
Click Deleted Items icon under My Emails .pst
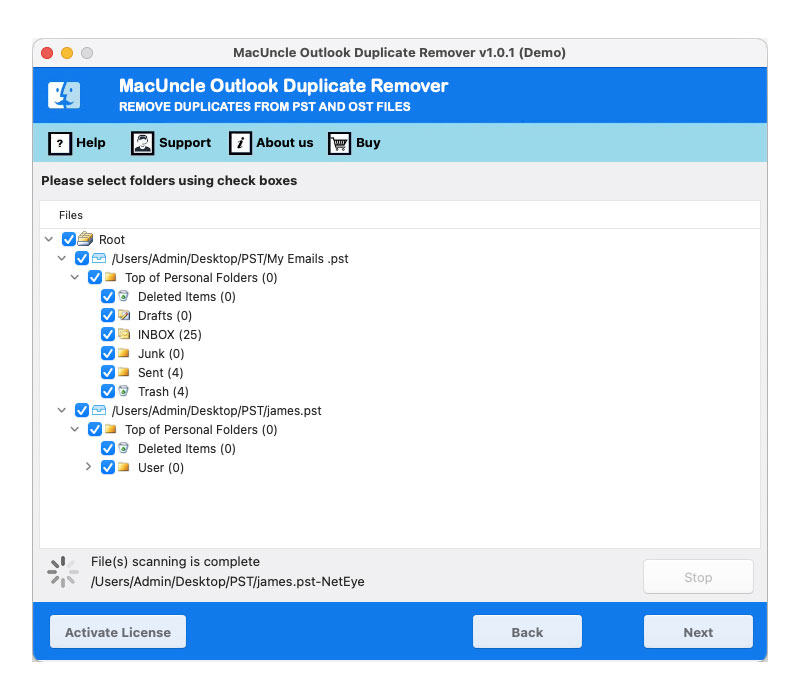coord(123,296)
